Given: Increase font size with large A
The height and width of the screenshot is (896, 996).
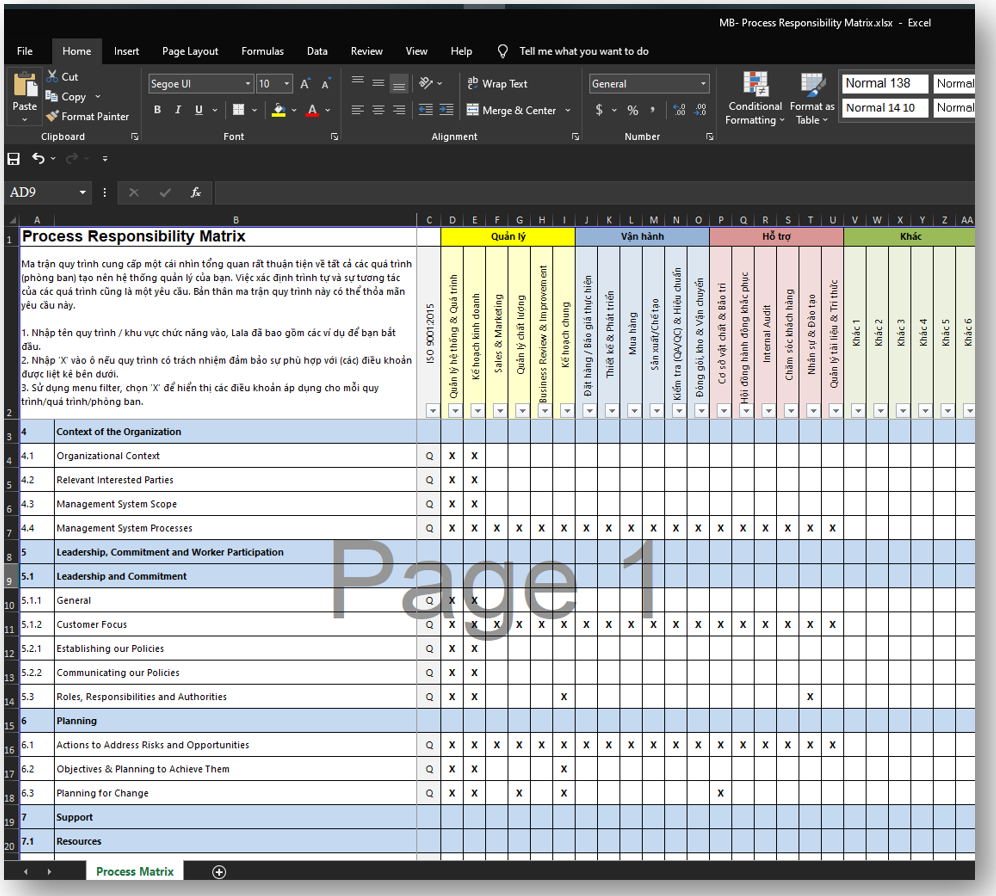Looking at the screenshot, I should [305, 84].
